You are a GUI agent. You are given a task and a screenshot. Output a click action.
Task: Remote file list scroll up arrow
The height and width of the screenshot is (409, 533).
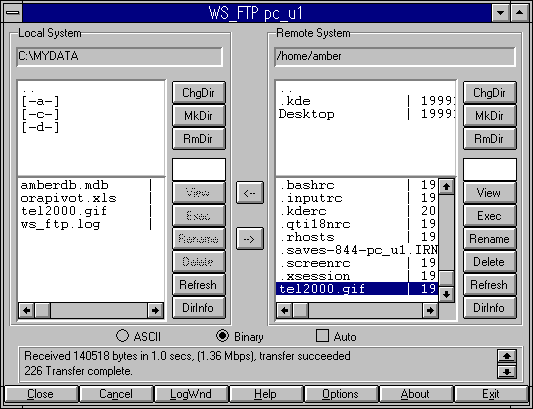tap(446, 186)
